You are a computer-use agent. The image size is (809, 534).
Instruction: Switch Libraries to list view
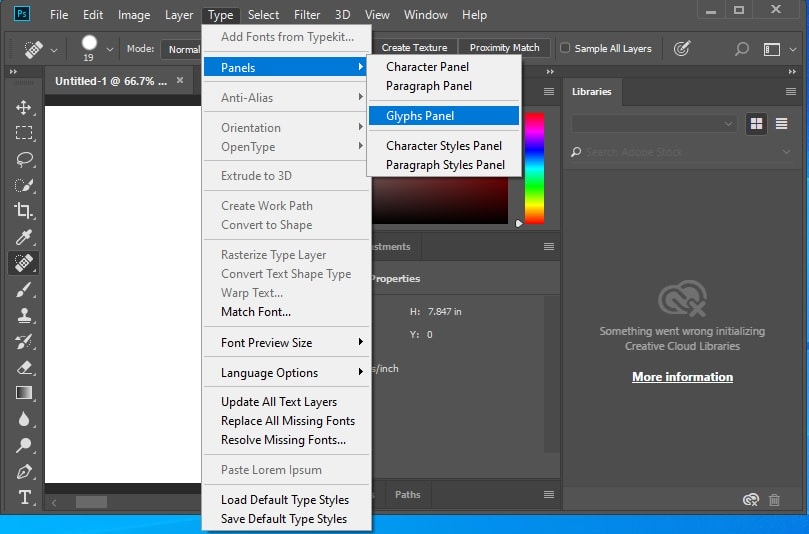coord(781,124)
